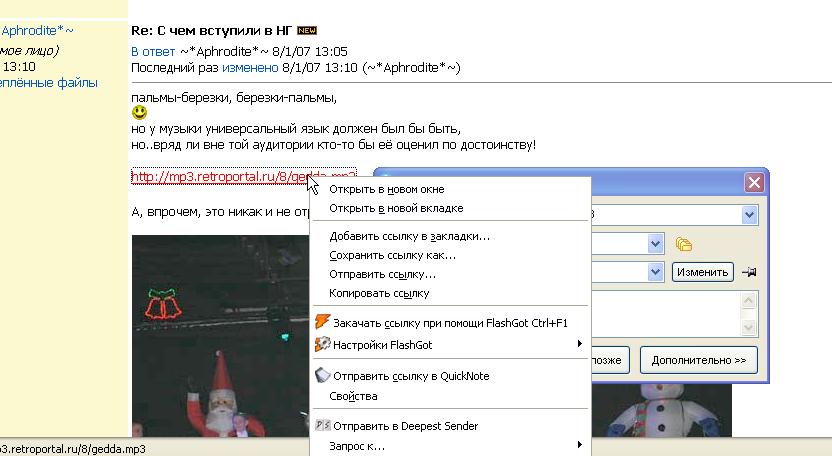Select Закачать ссылку при помощи FlashGot
Screen dimensions: 832x456
tap(450, 323)
